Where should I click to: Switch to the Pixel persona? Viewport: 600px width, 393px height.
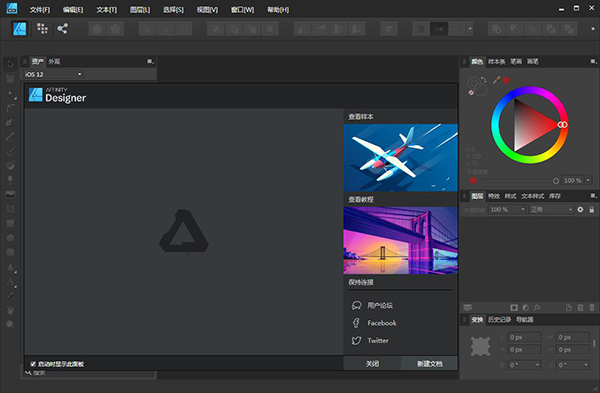(42, 28)
